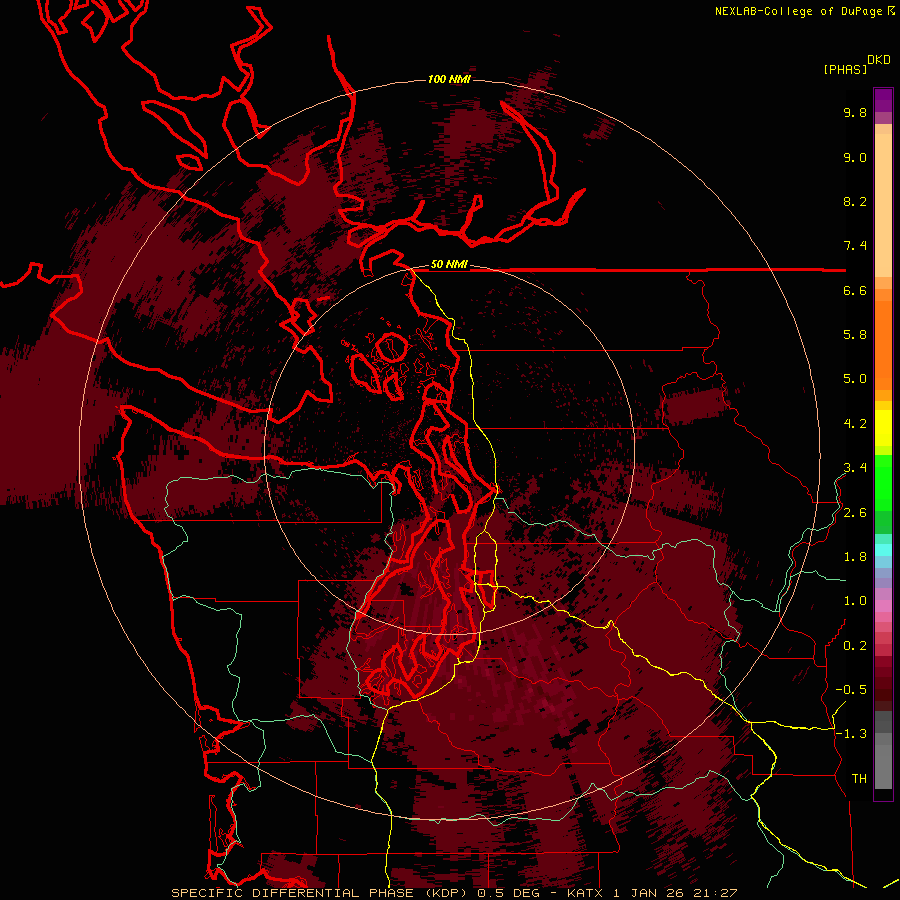The height and width of the screenshot is (900, 900).
Task: Click the 0.2 value on the scale
Action: [855, 646]
